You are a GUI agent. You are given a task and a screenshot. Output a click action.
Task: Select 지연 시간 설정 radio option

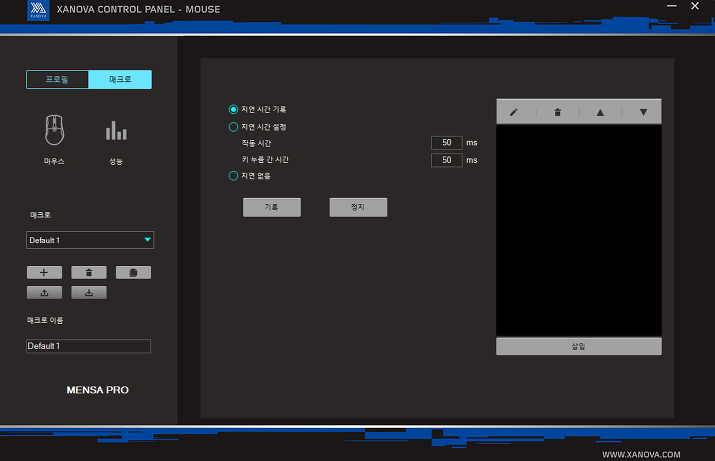[233, 127]
